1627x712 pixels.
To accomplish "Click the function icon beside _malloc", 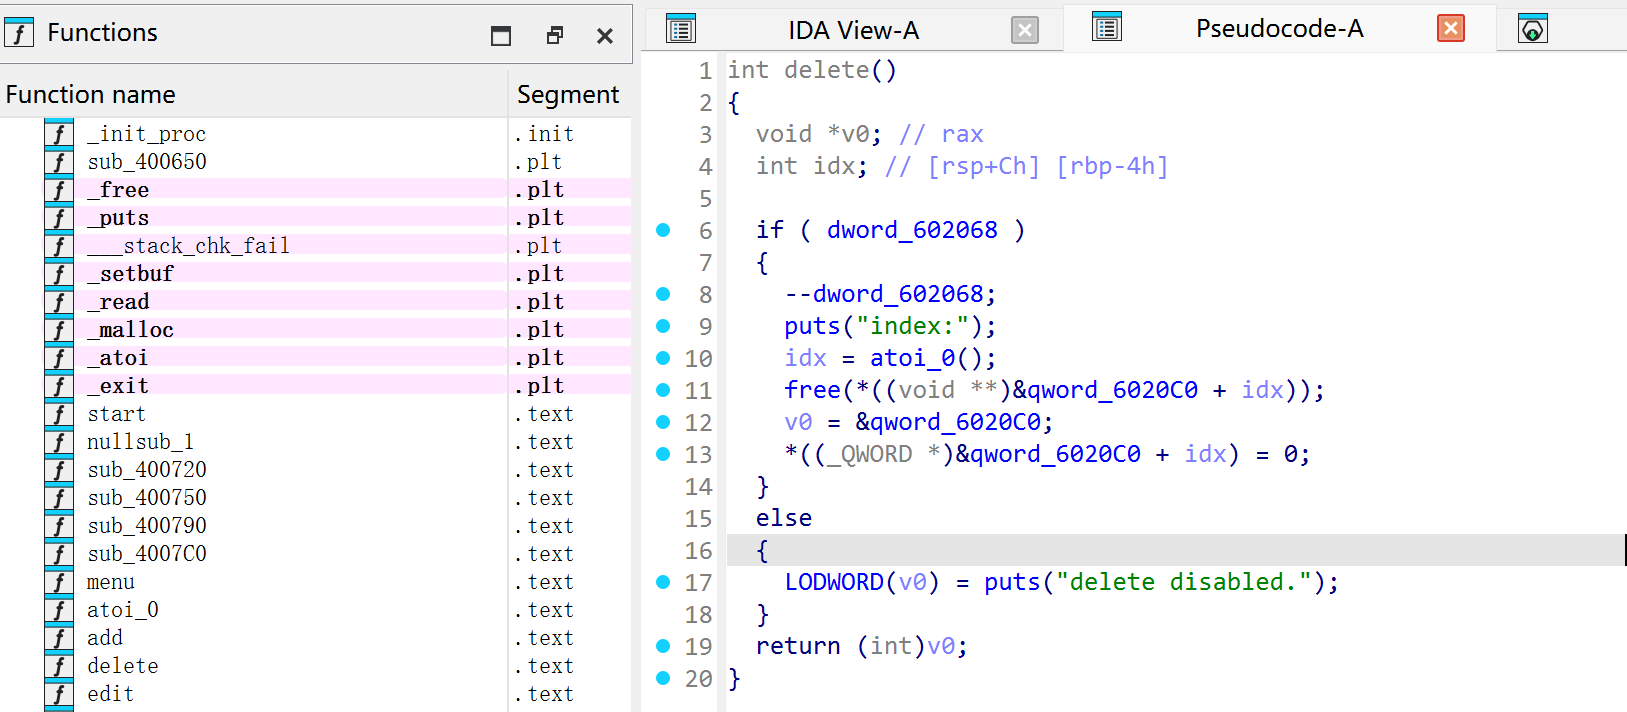I will point(59,330).
